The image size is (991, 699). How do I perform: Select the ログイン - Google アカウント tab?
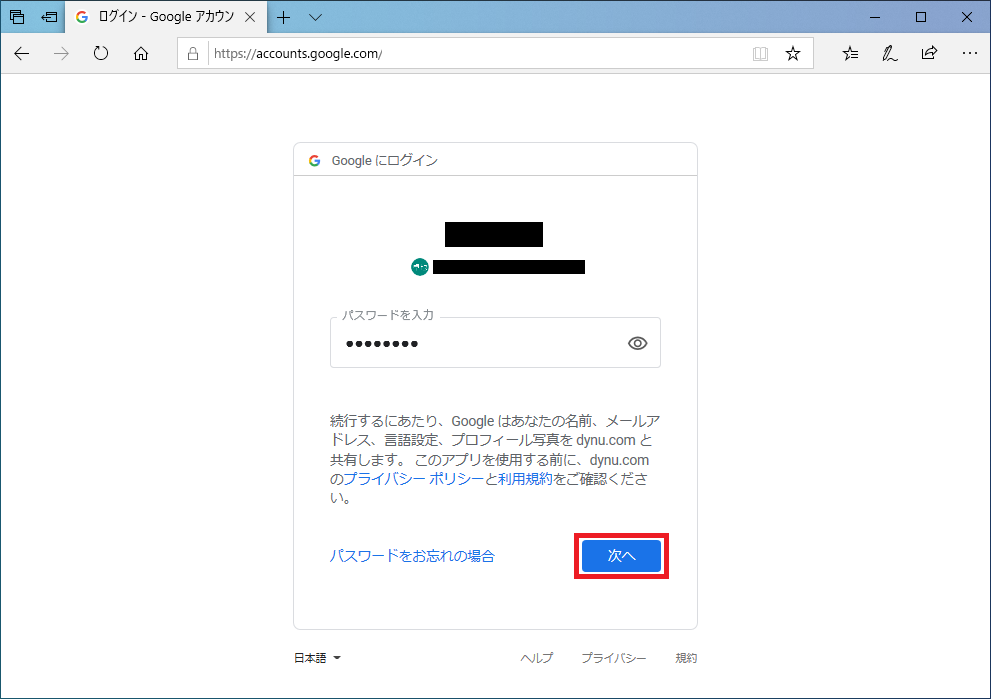click(x=166, y=17)
